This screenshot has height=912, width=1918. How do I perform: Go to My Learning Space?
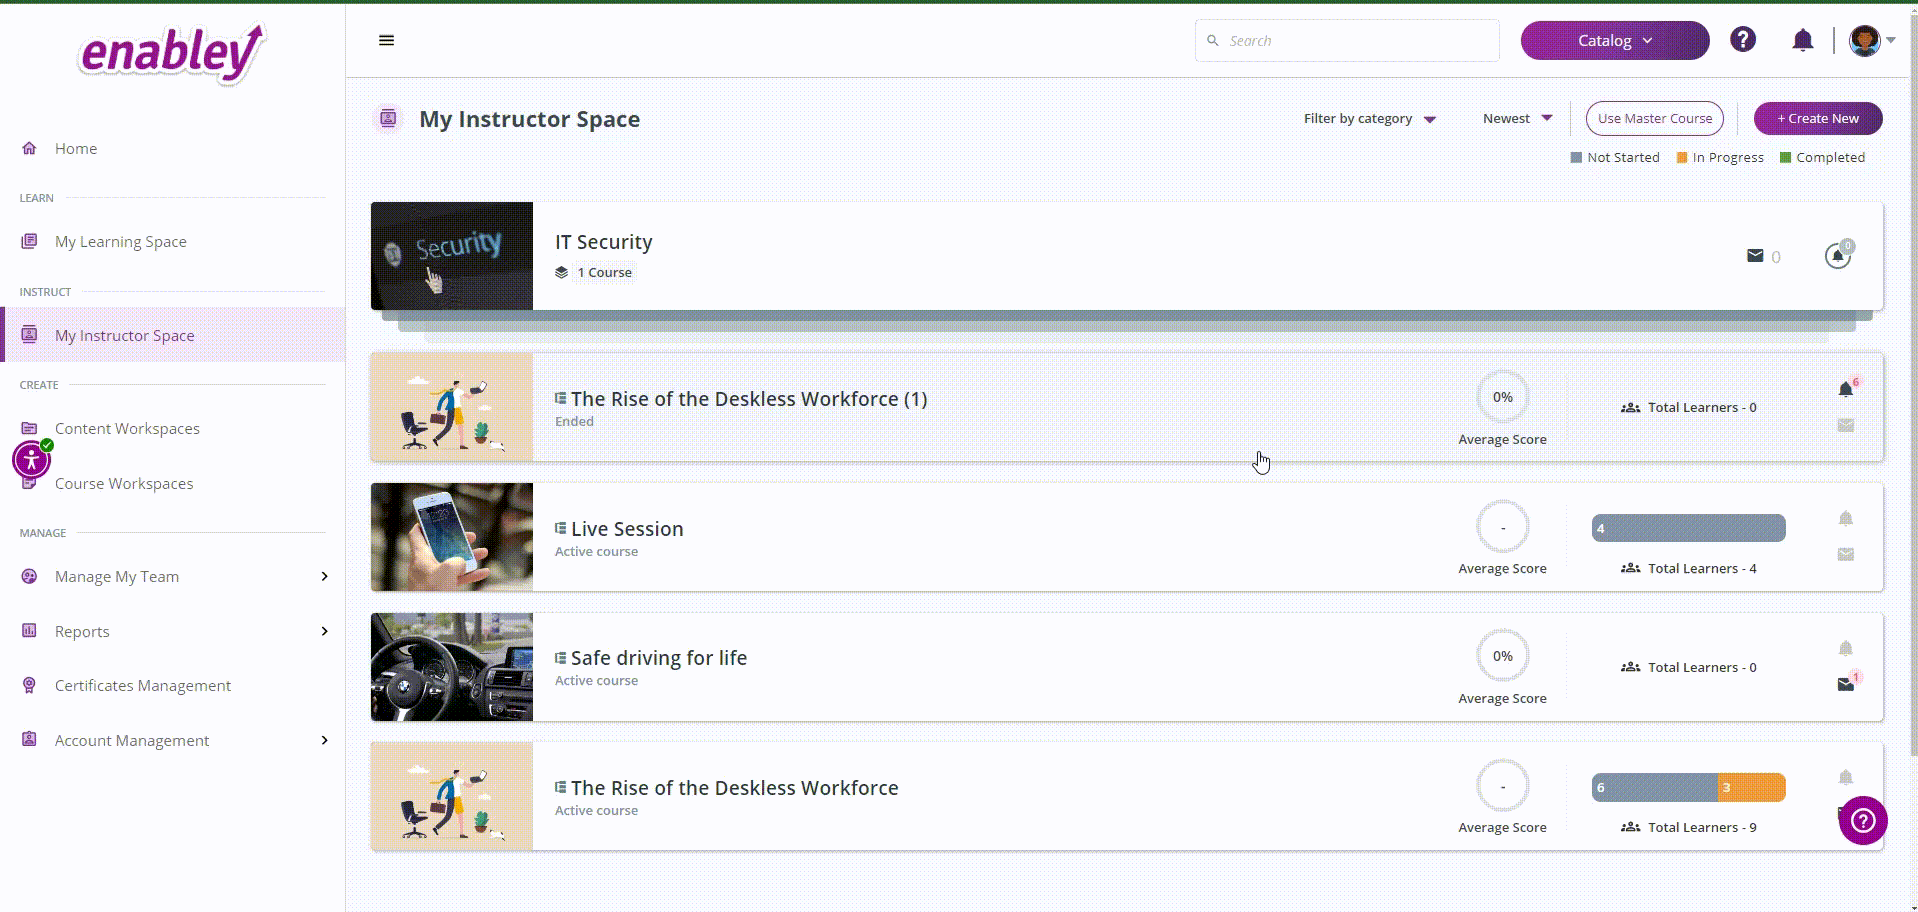pos(120,242)
